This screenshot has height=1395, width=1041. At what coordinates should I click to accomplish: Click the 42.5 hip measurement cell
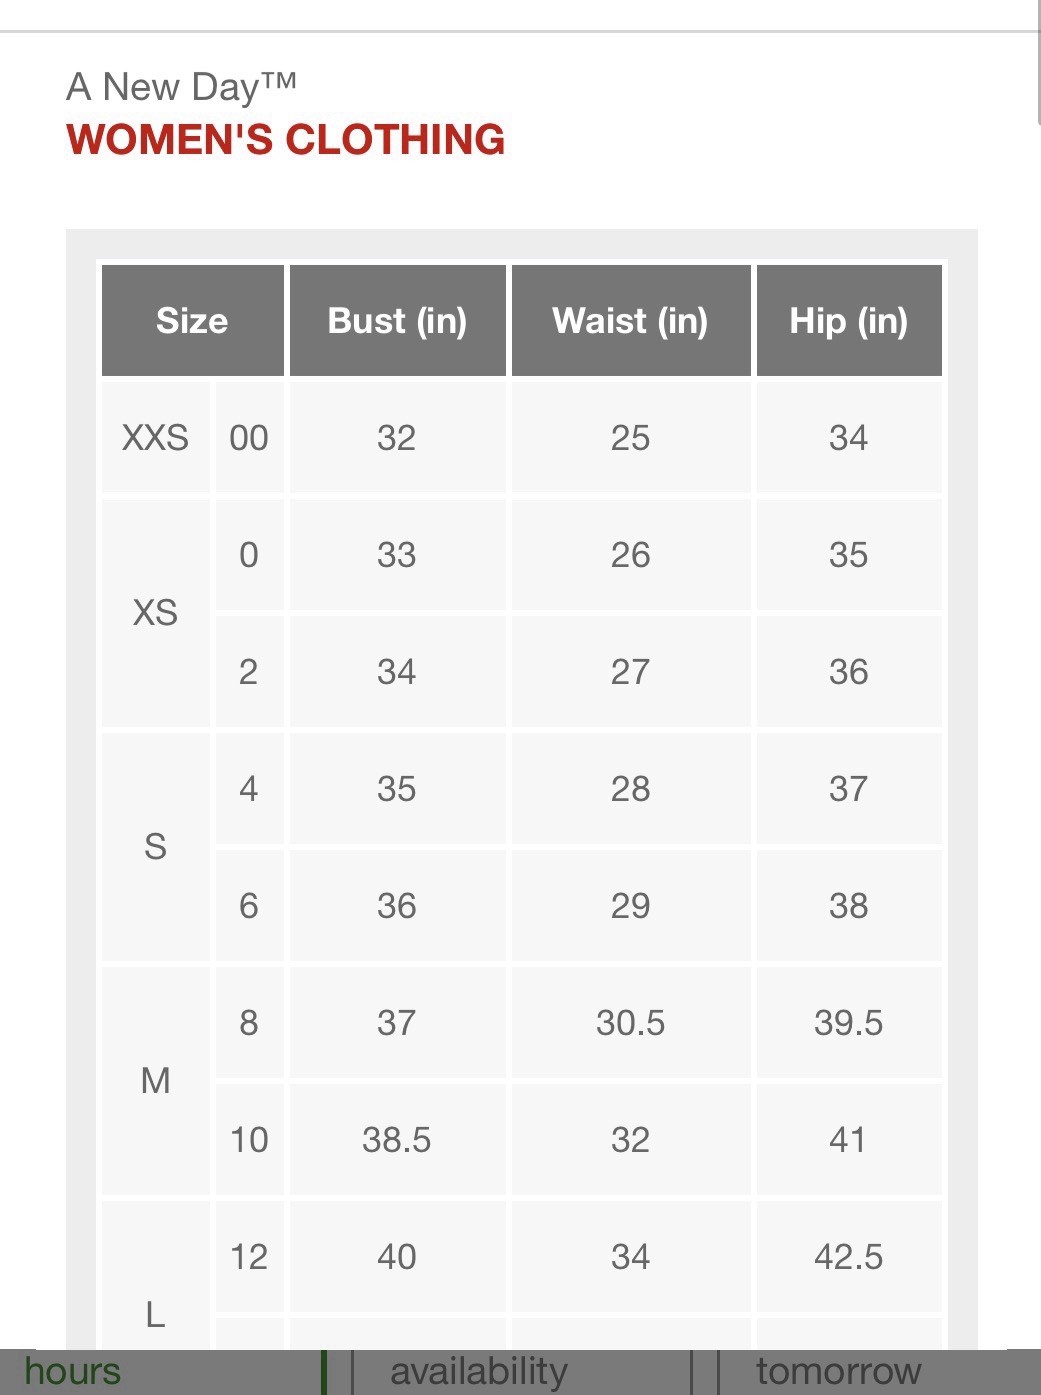click(849, 1257)
